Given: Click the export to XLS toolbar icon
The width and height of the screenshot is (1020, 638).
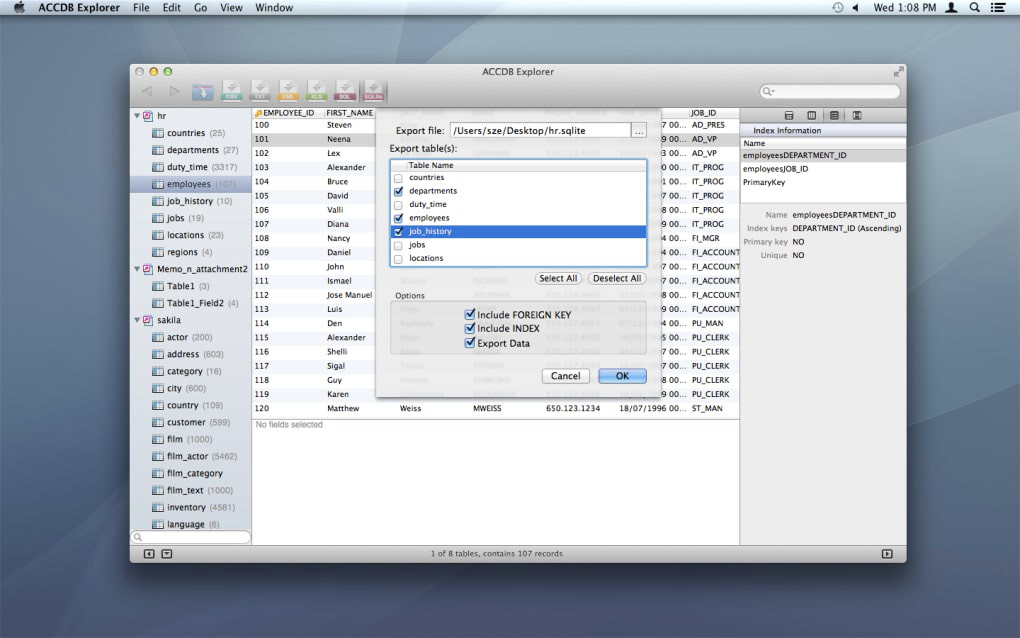Looking at the screenshot, I should click(316, 91).
